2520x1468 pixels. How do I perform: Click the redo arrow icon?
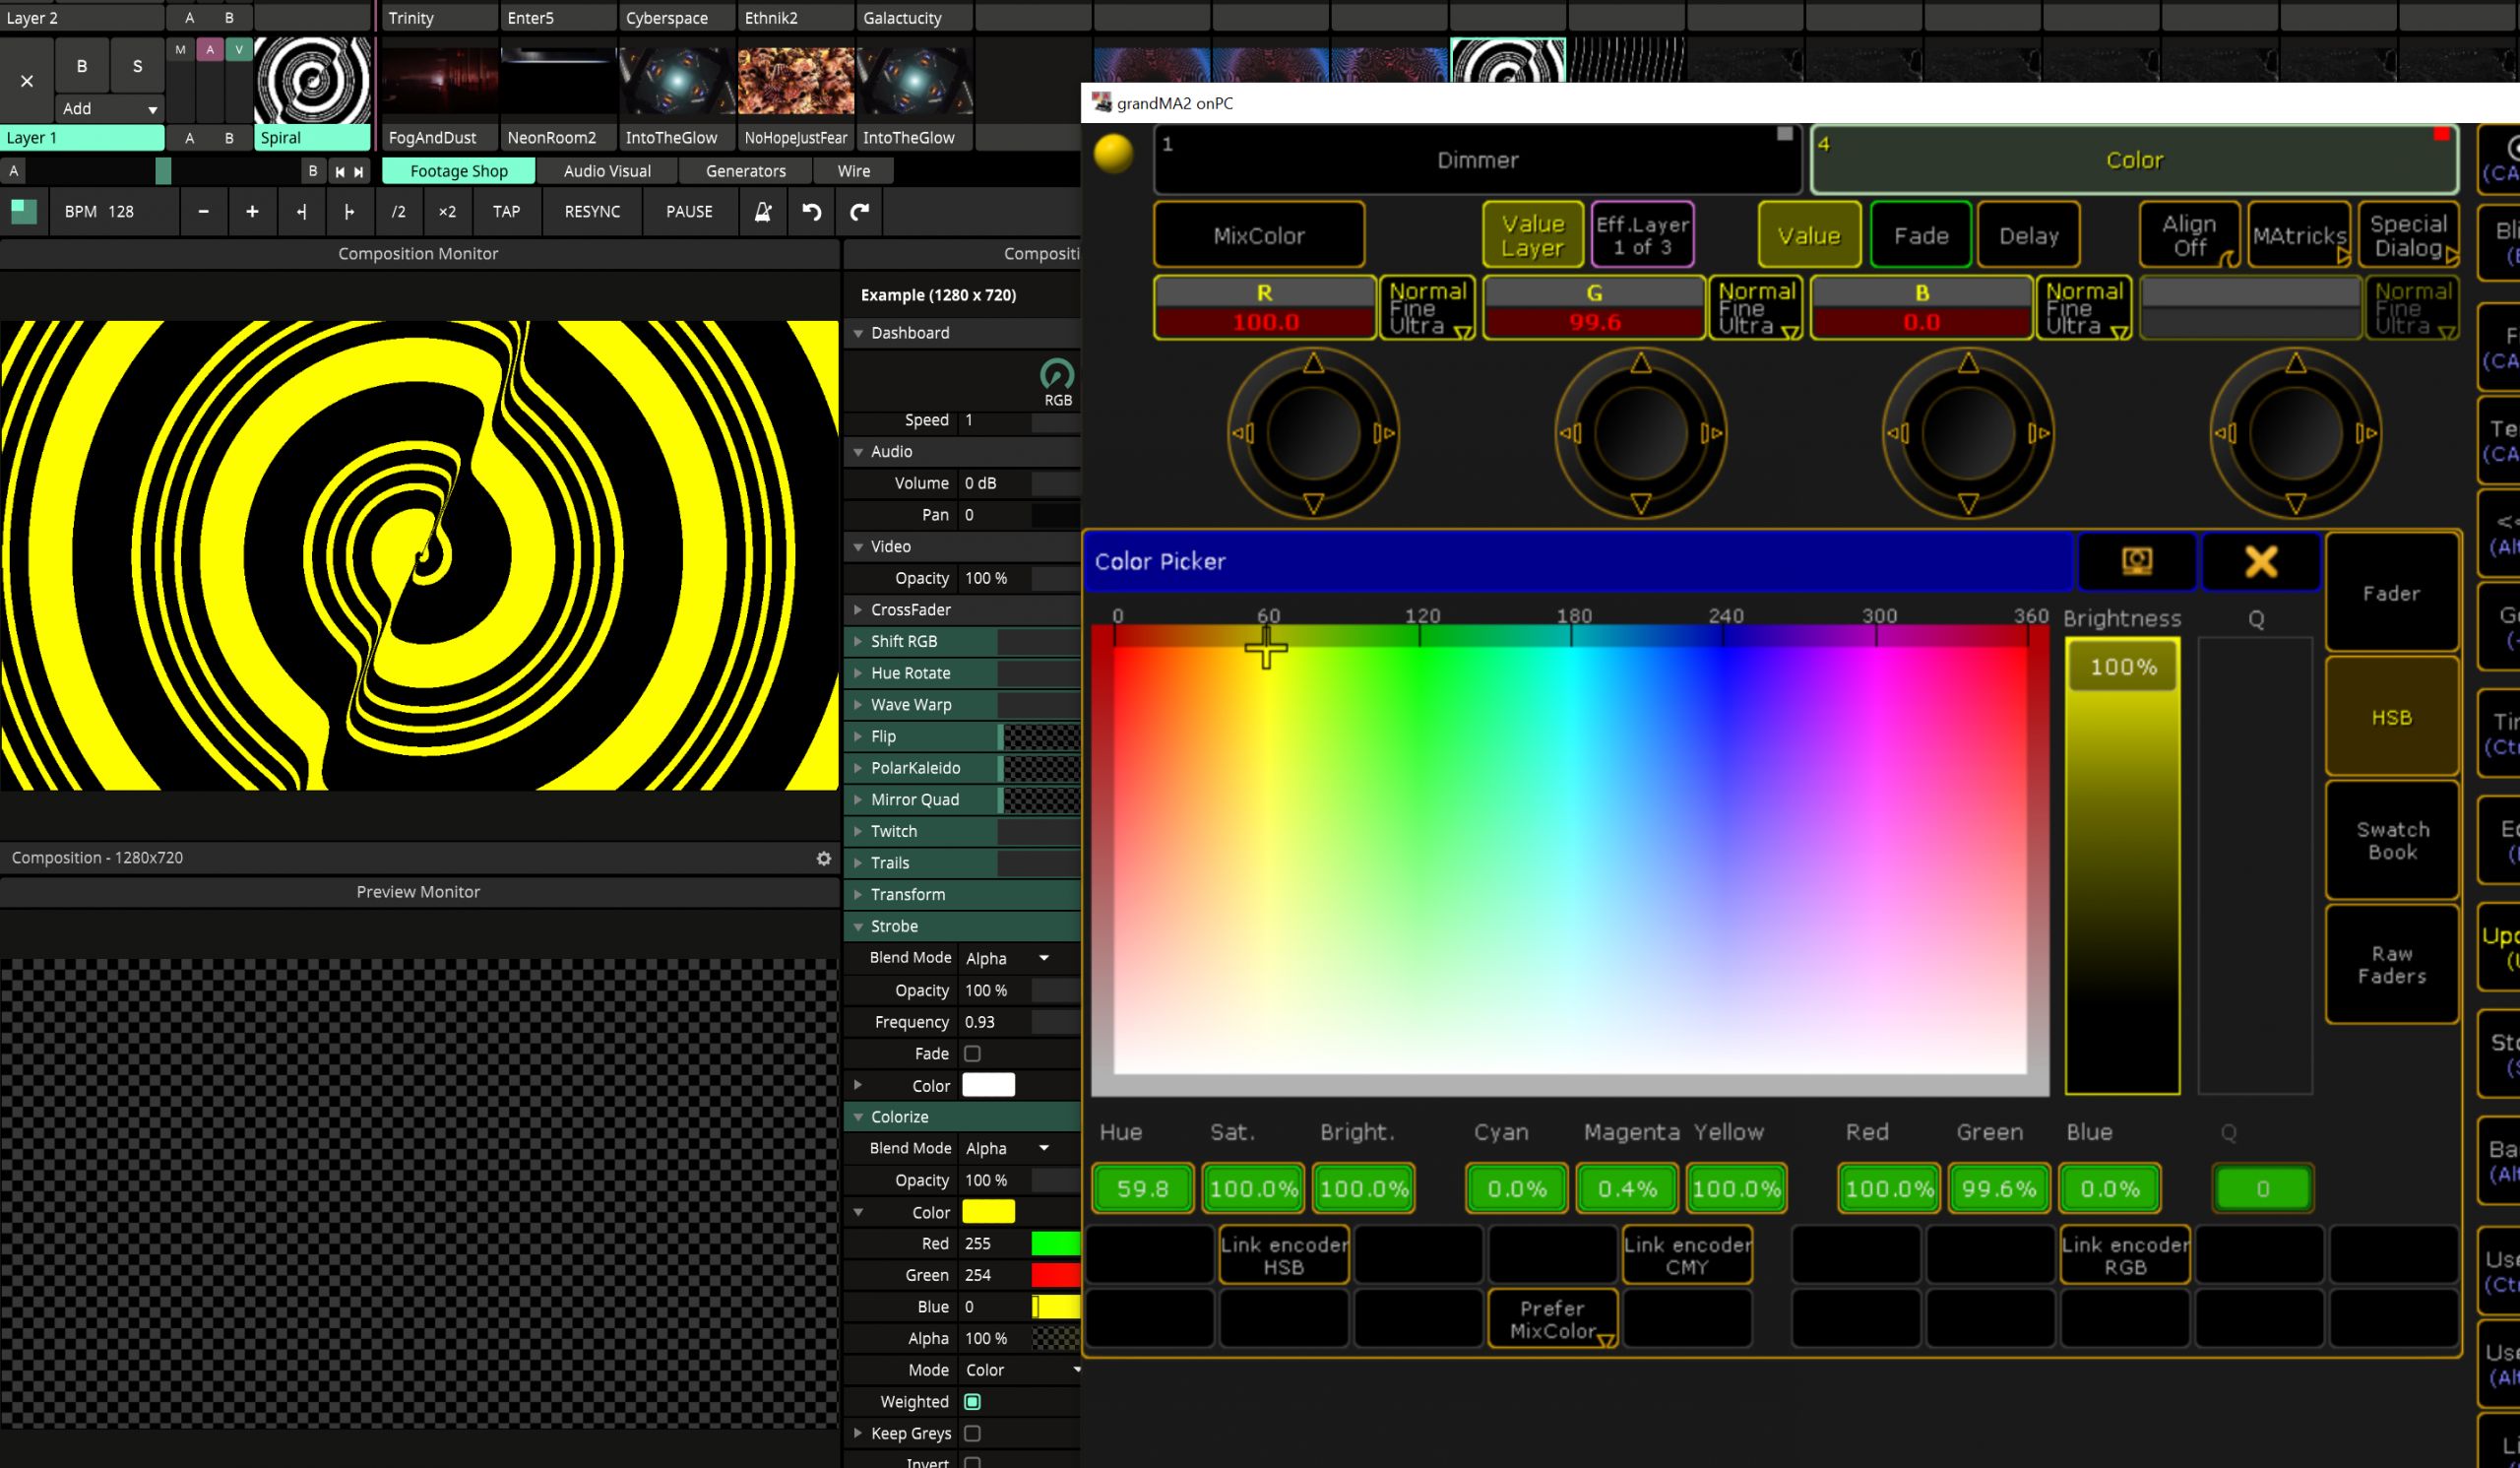pyautogui.click(x=859, y=211)
